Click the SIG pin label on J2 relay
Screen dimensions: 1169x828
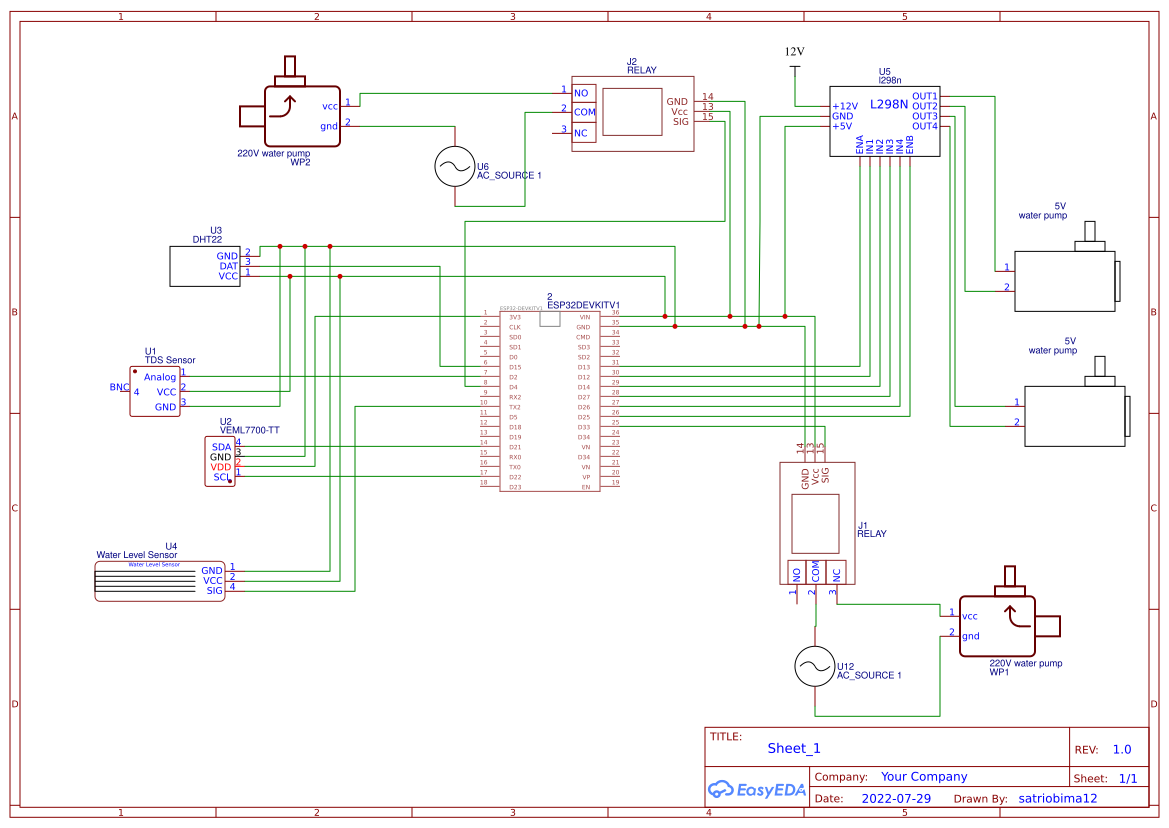coord(681,121)
